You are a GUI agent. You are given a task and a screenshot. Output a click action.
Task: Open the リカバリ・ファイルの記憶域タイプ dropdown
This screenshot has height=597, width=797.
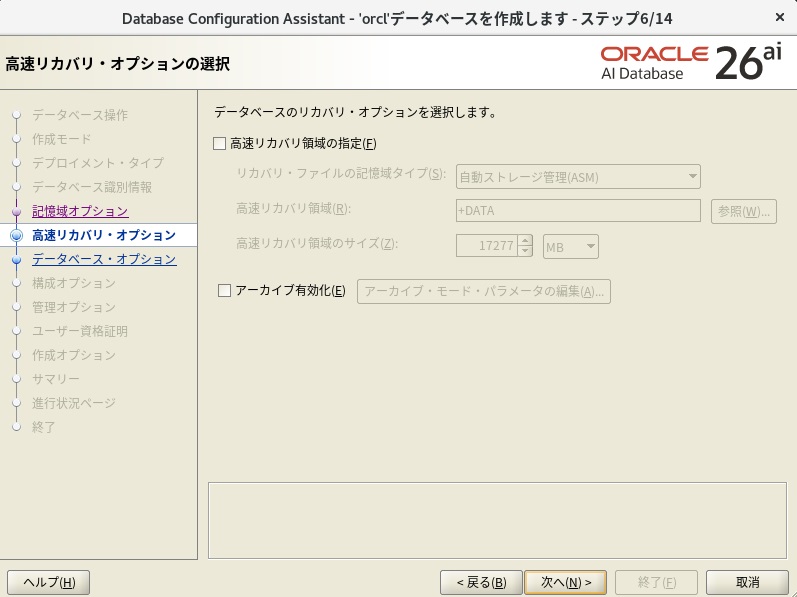[x=578, y=177]
